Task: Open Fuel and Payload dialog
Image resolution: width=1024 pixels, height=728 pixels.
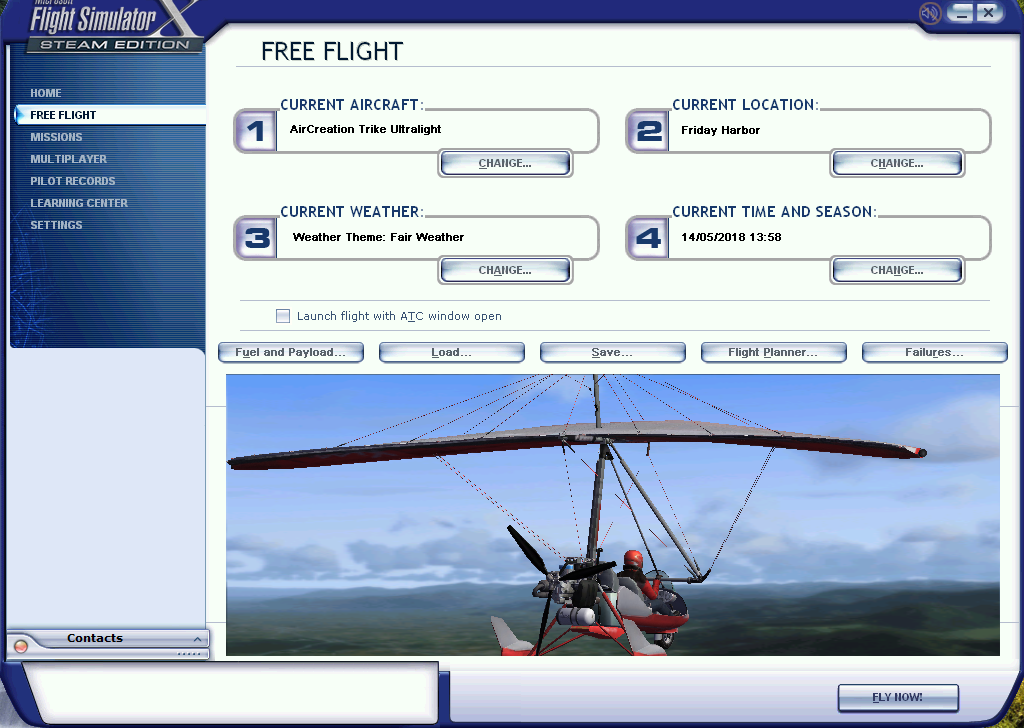Action: [291, 353]
